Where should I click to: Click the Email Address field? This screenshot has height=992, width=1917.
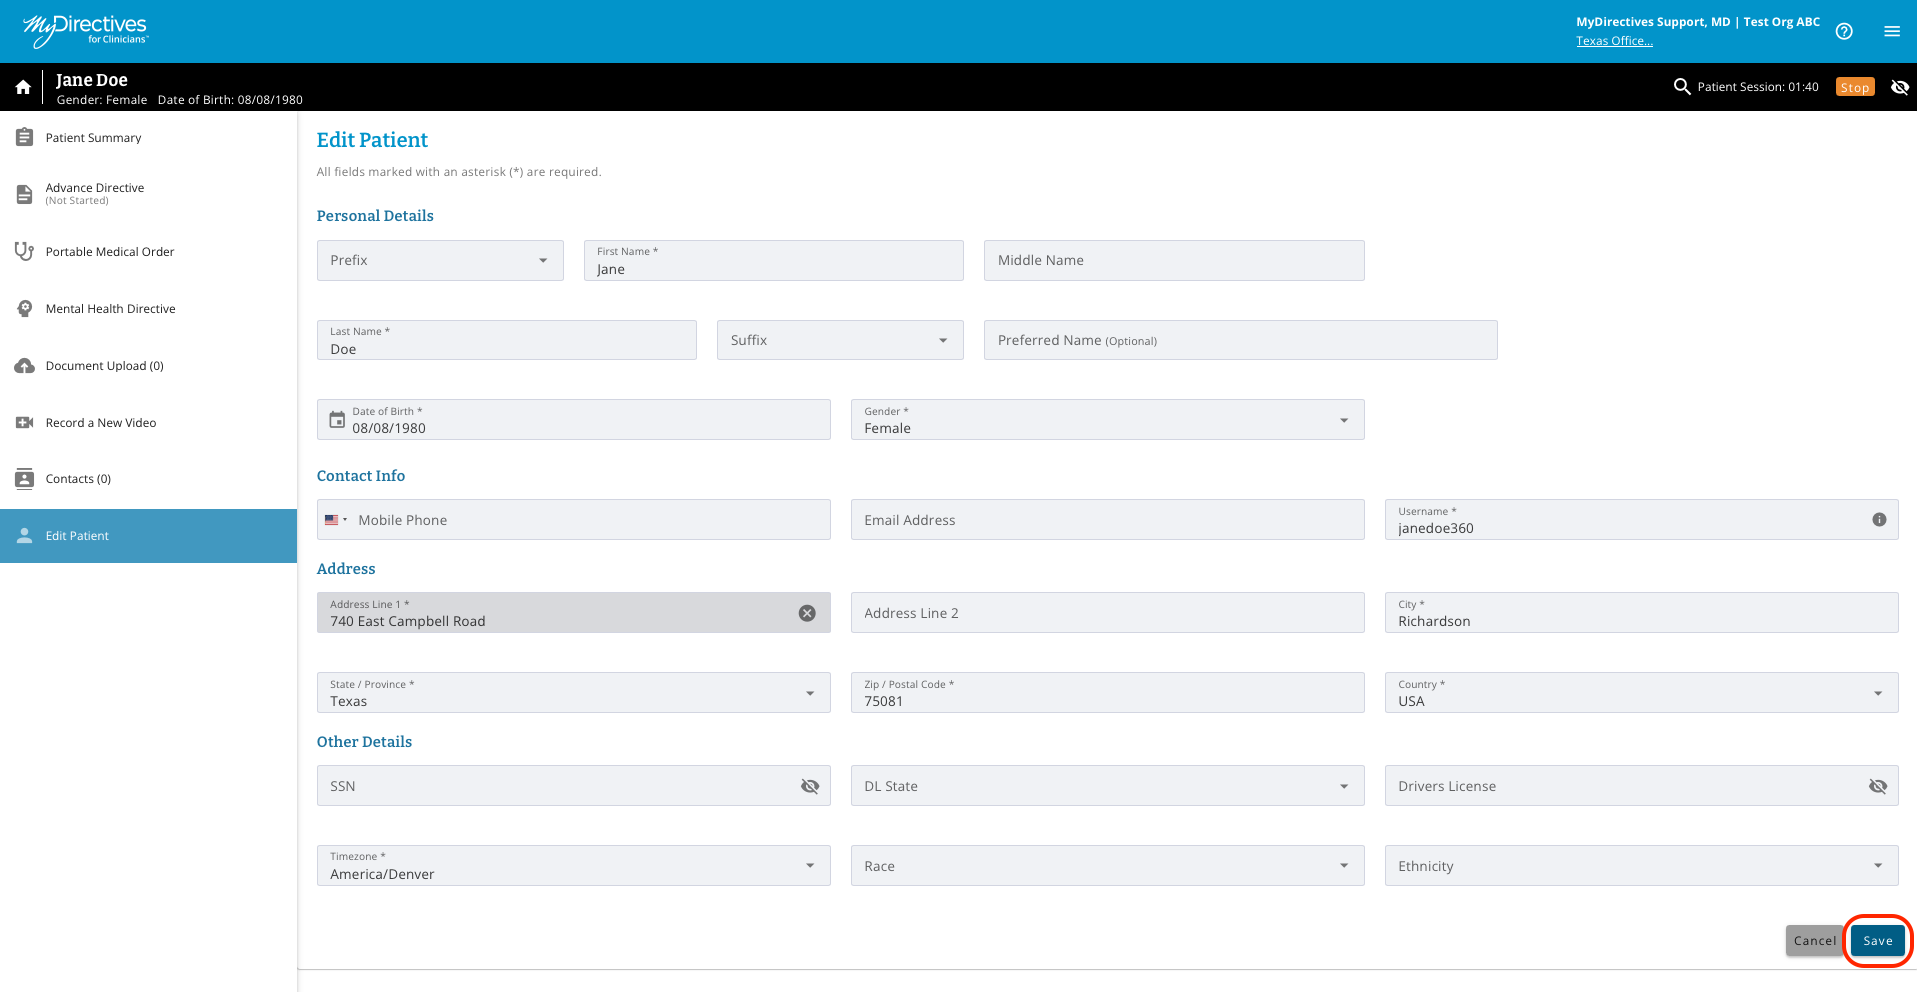pos(1107,520)
